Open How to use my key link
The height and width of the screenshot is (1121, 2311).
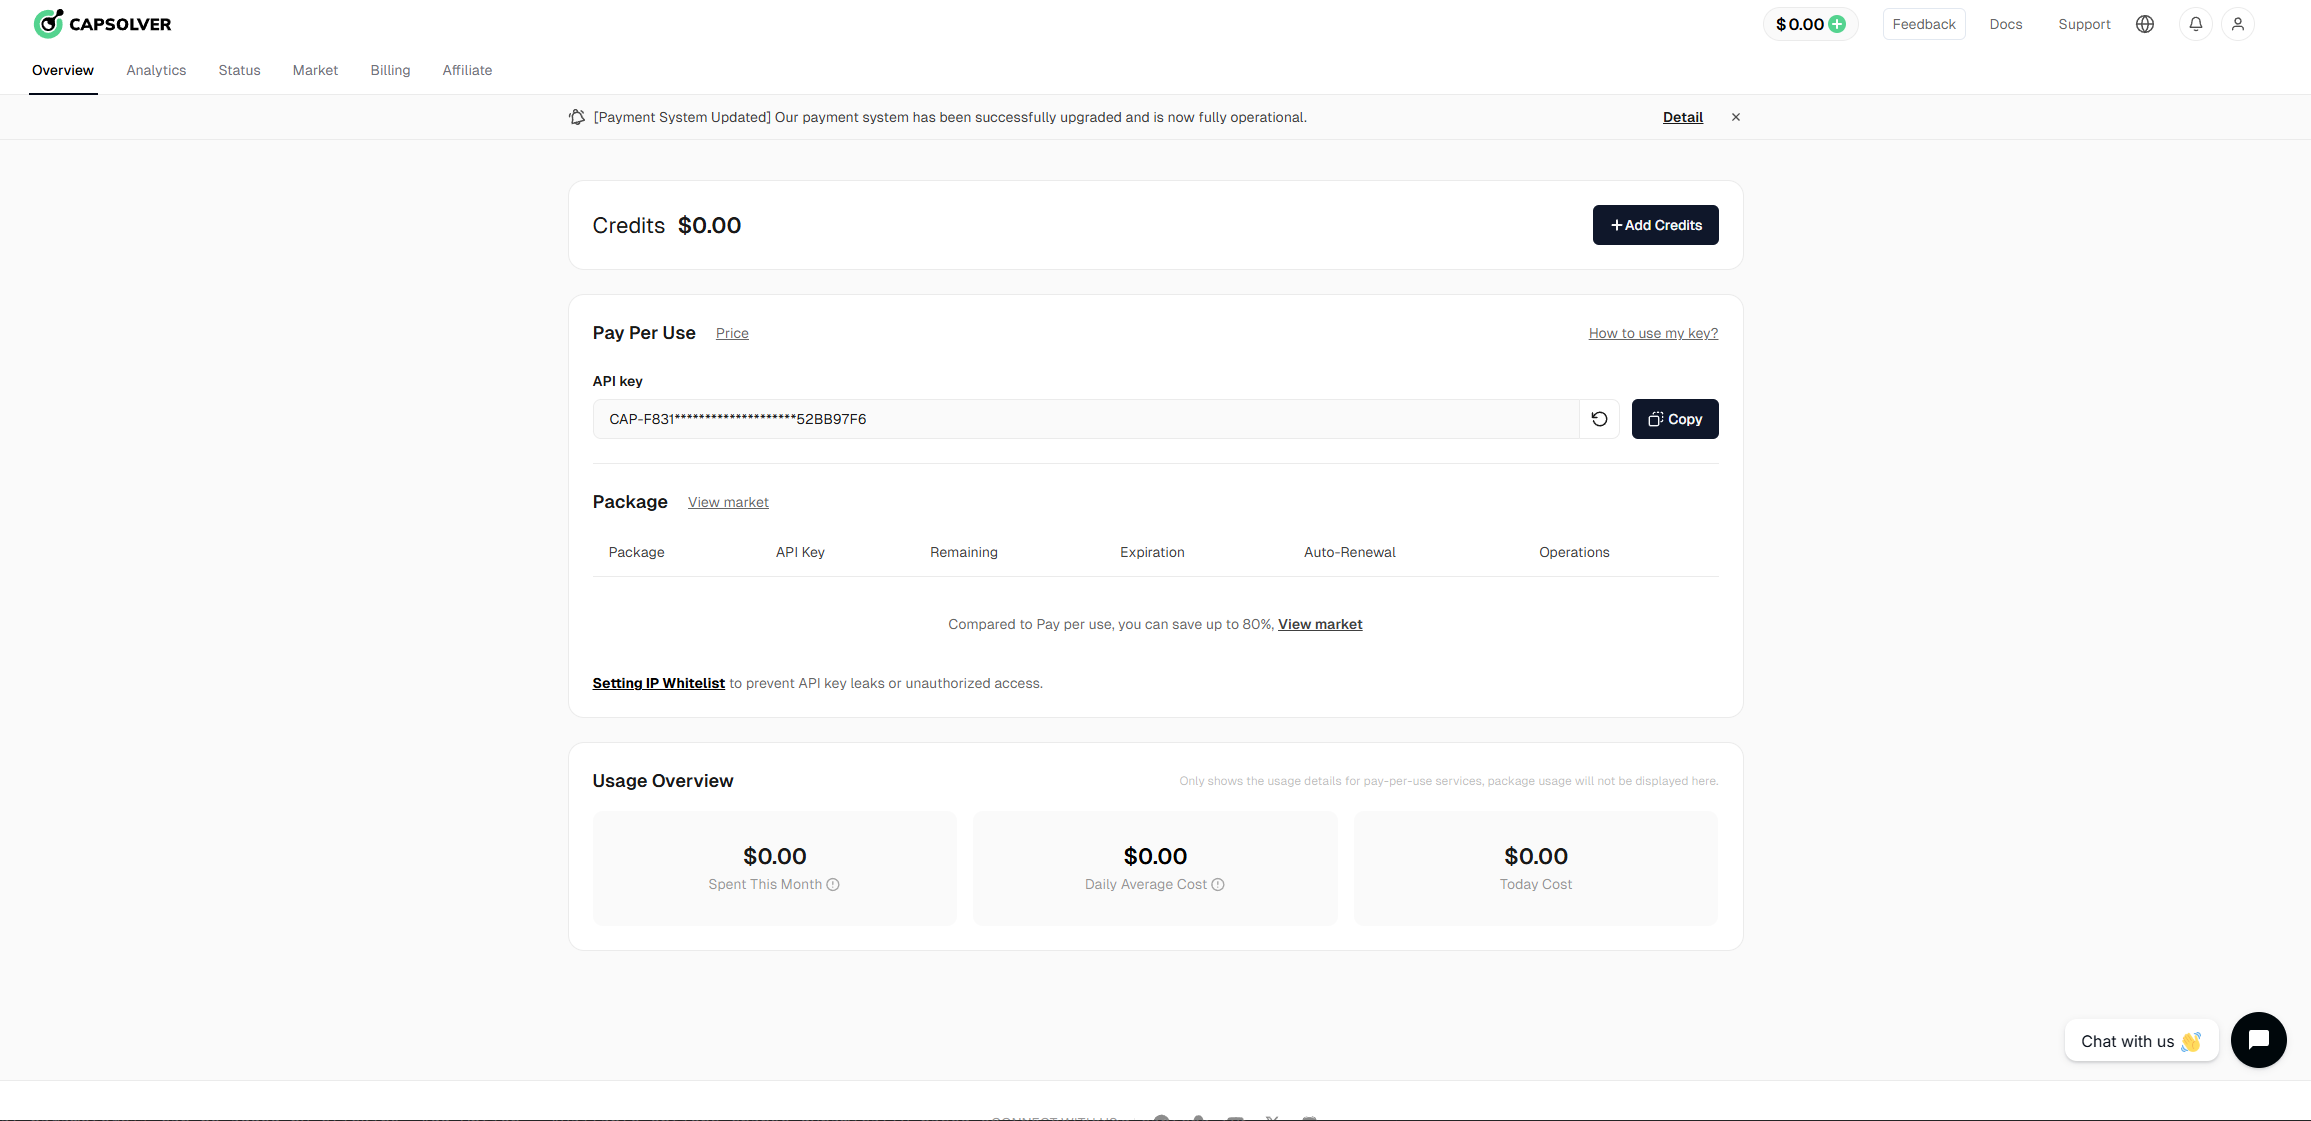click(1653, 333)
